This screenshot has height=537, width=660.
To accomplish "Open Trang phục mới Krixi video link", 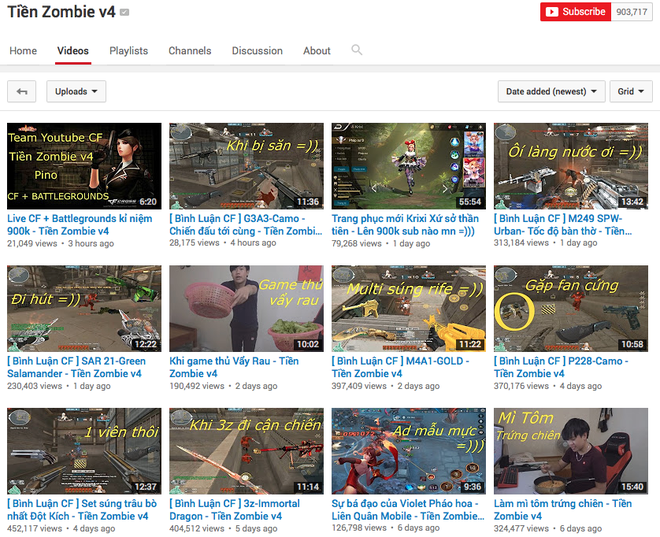I will click(x=405, y=225).
